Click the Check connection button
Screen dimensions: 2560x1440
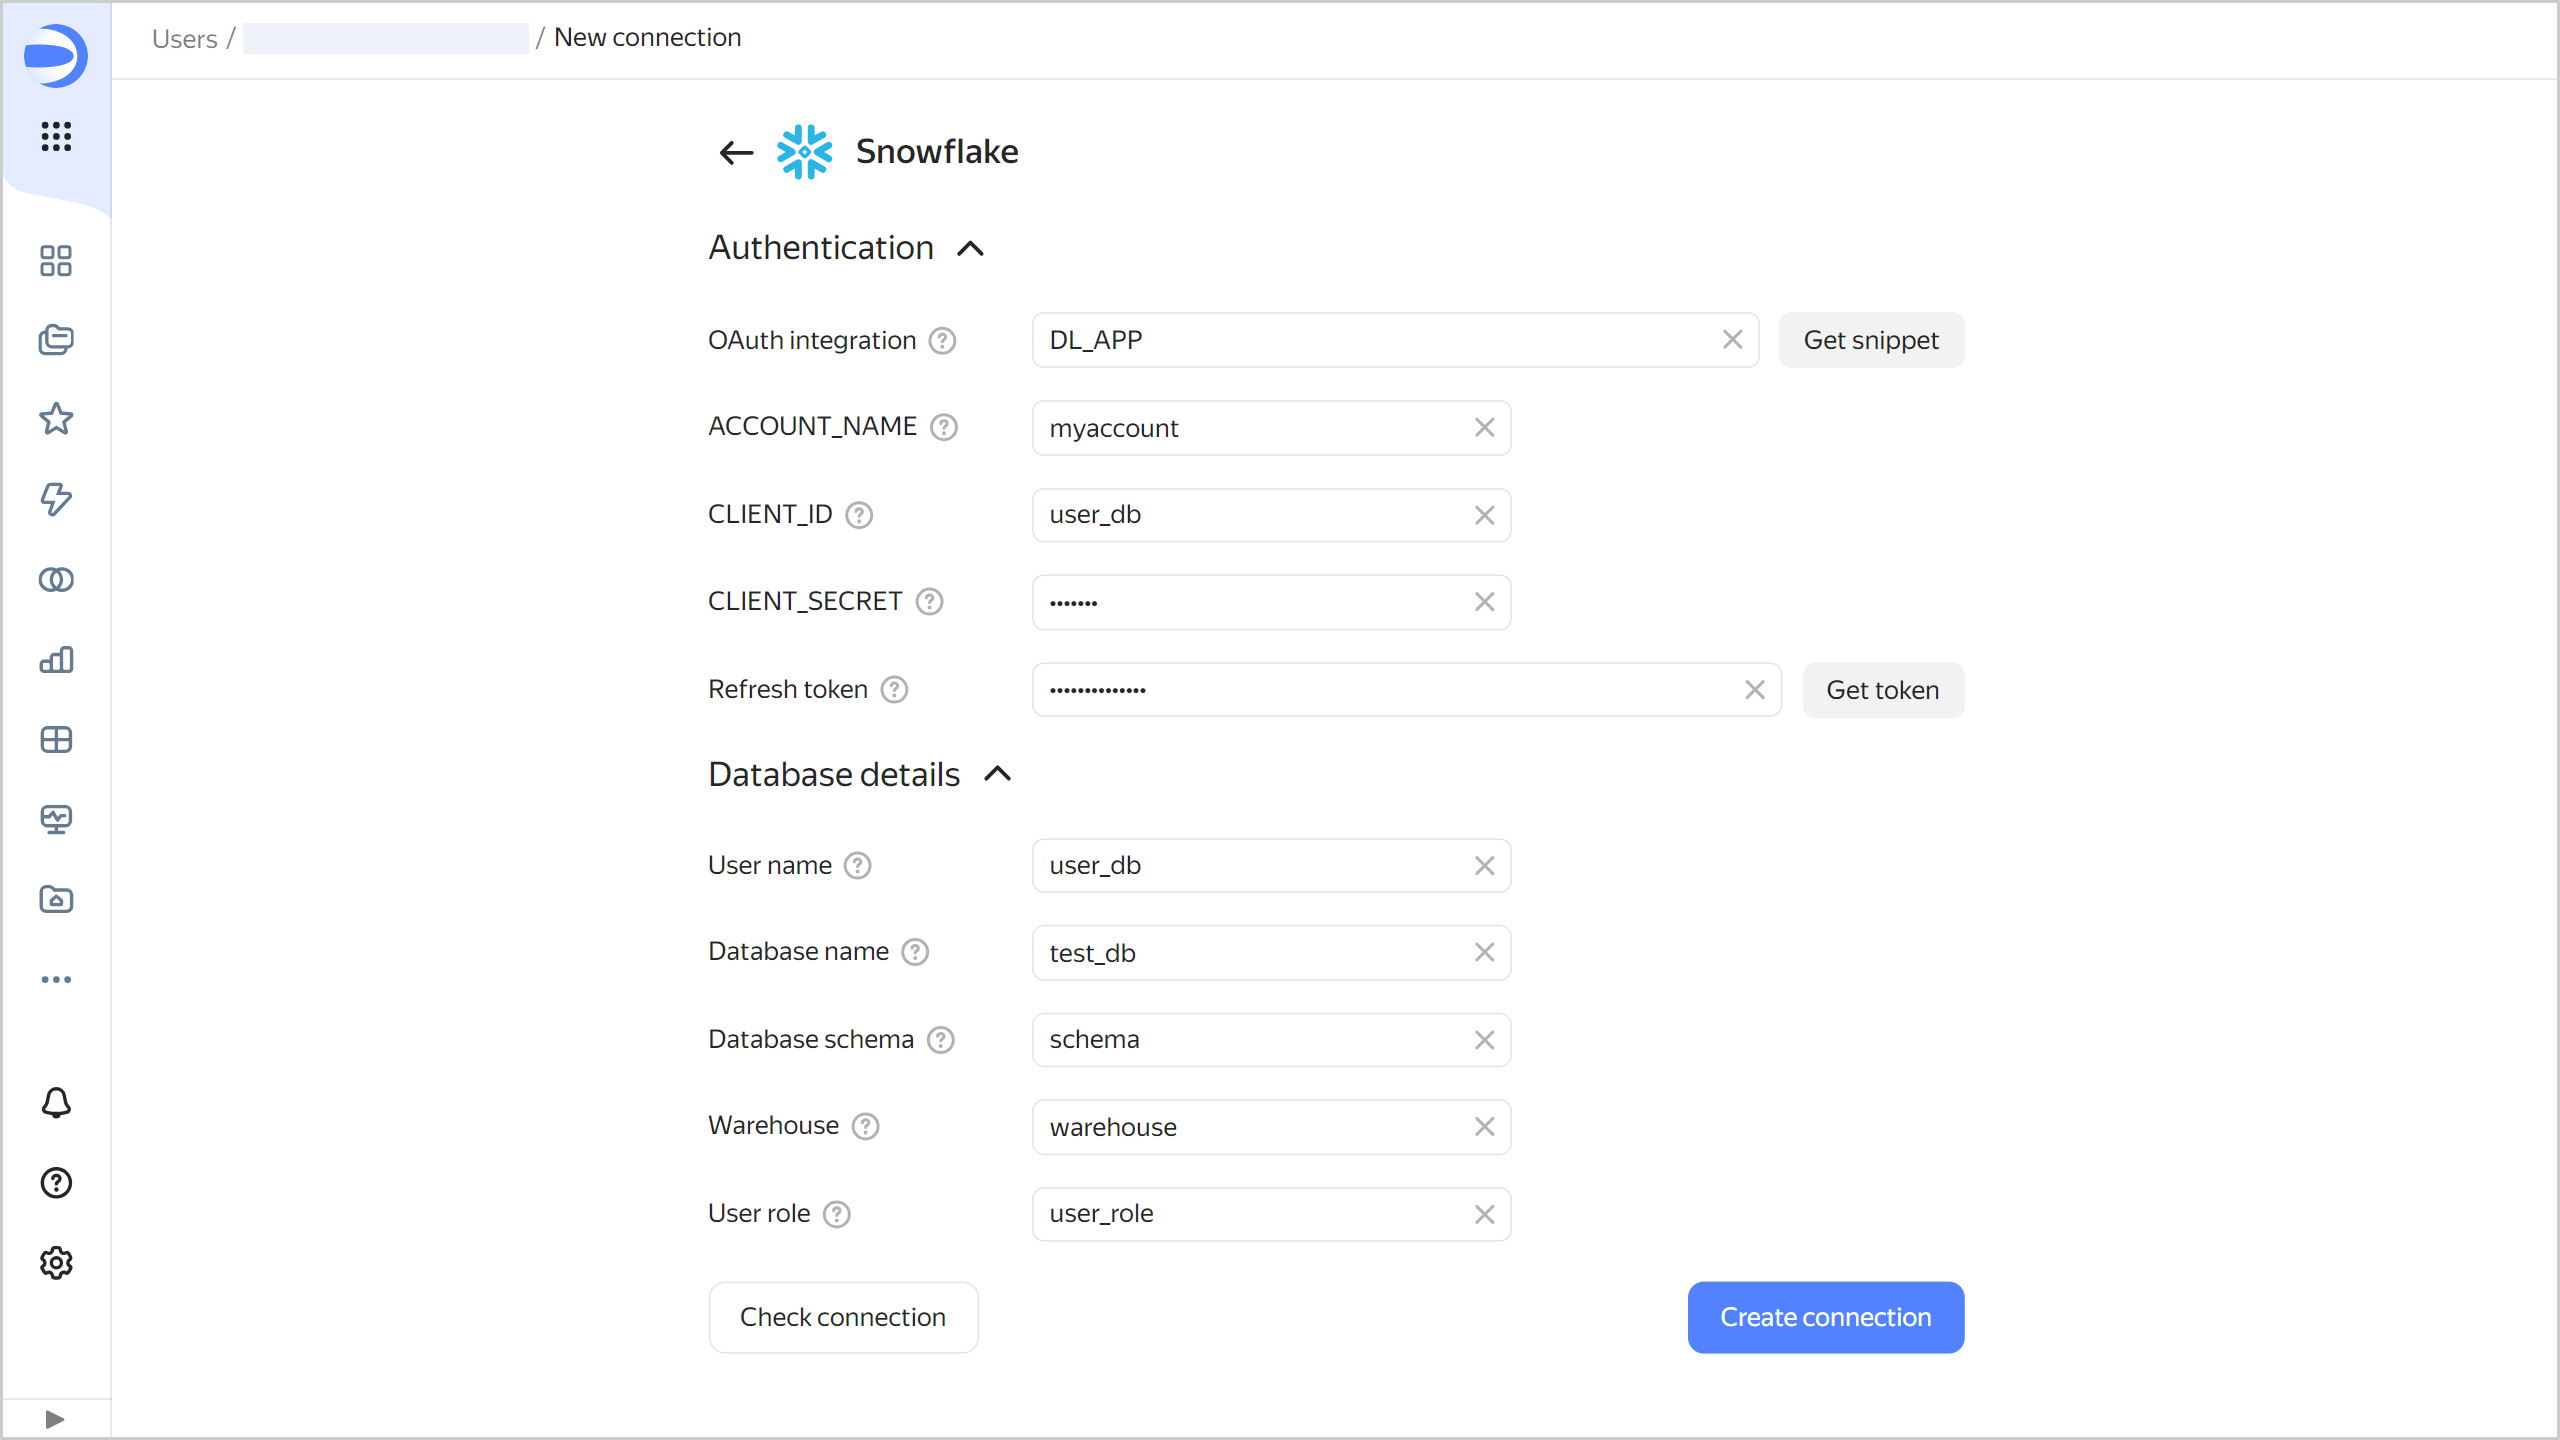842,1317
